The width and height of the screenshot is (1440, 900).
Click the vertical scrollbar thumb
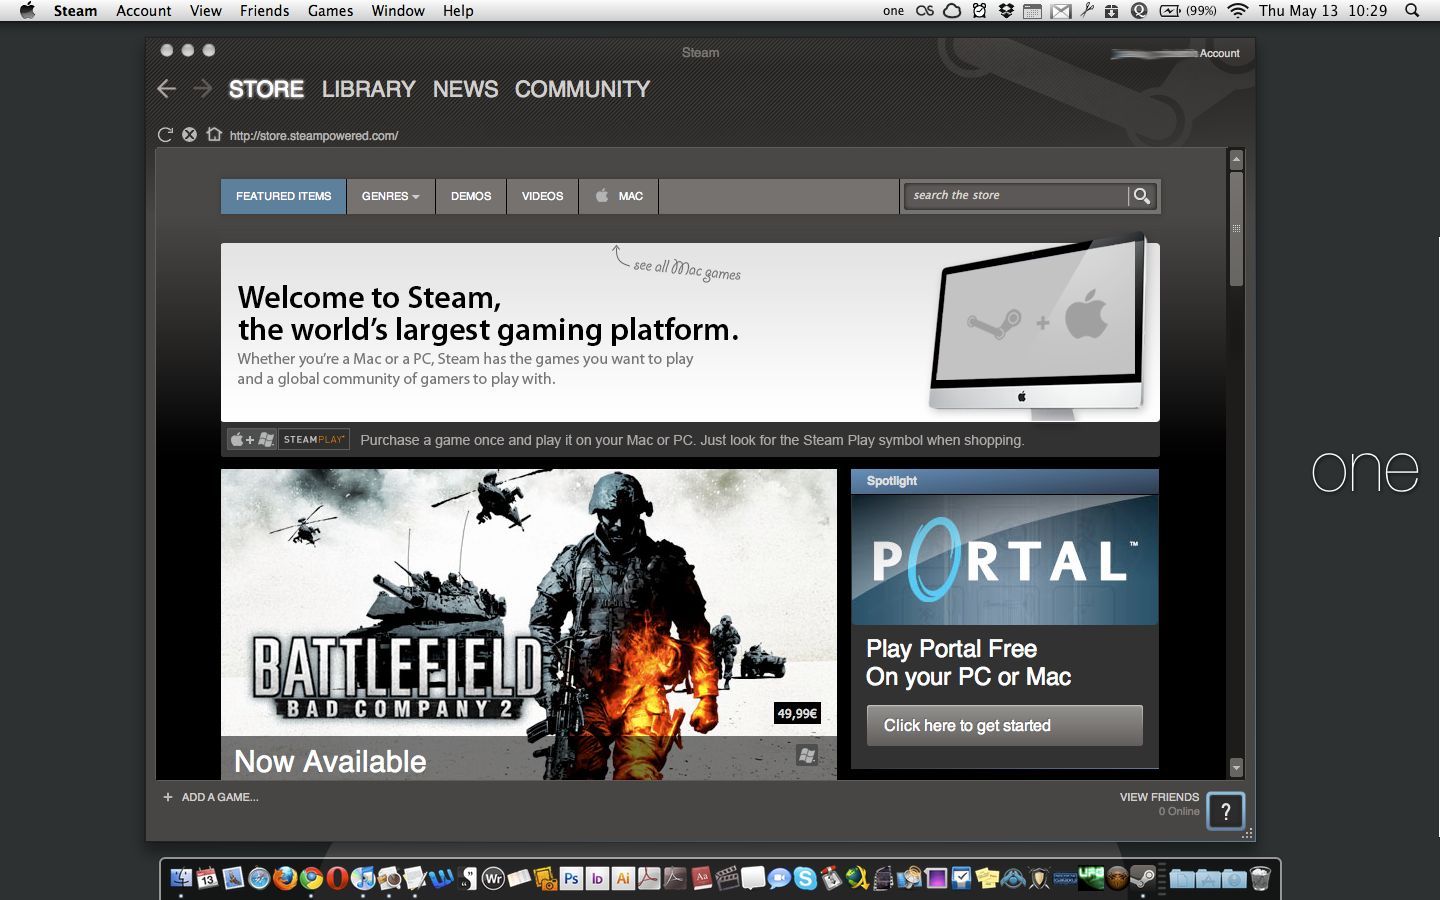click(1236, 229)
